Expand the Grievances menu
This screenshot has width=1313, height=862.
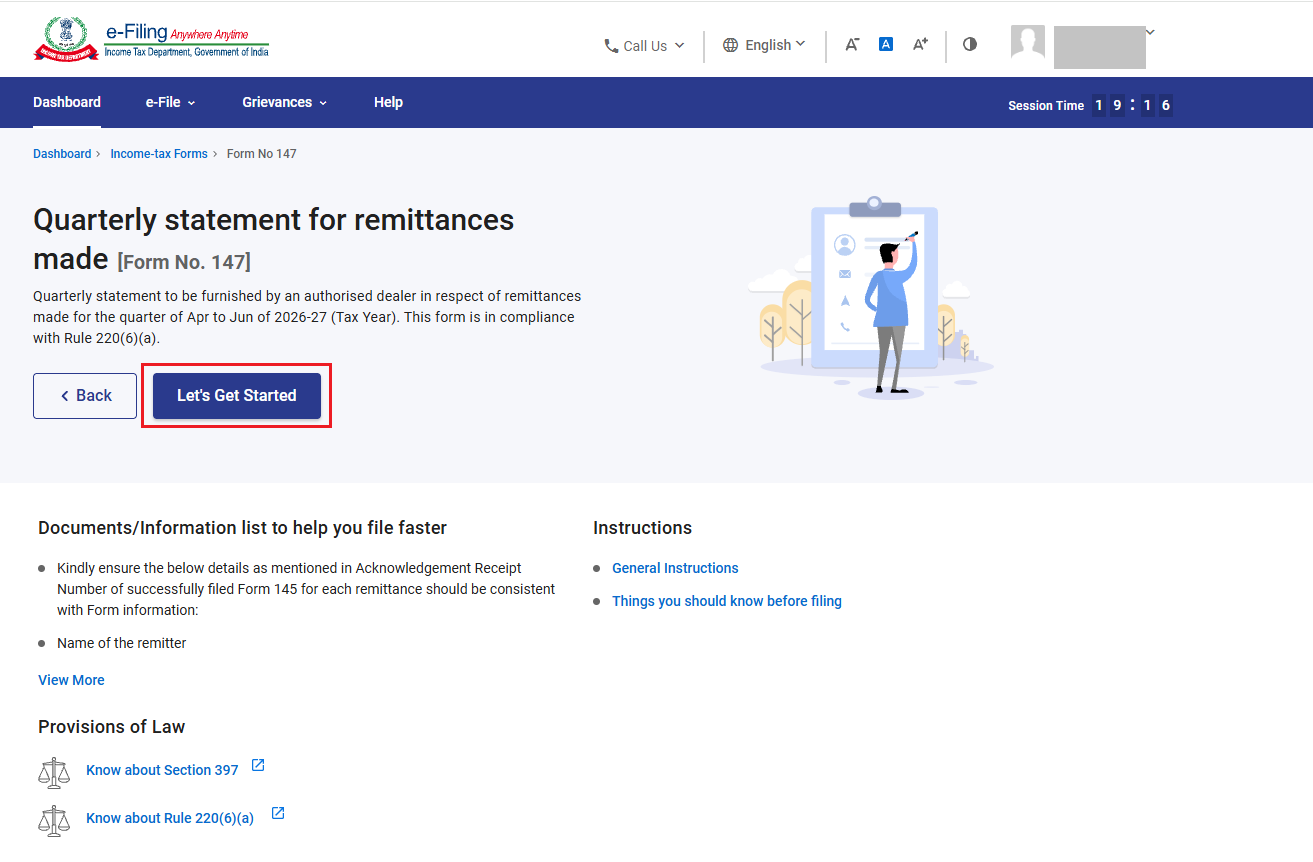point(284,102)
